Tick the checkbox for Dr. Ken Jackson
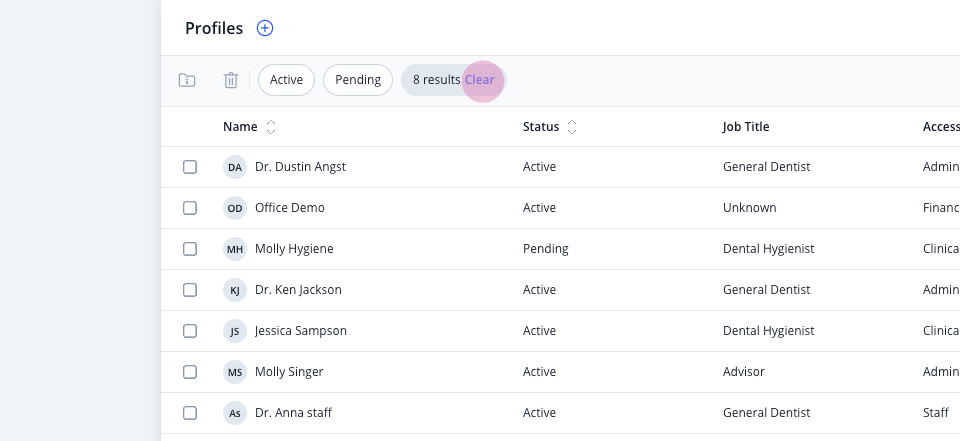Viewport: 960px width, 441px height. [190, 290]
